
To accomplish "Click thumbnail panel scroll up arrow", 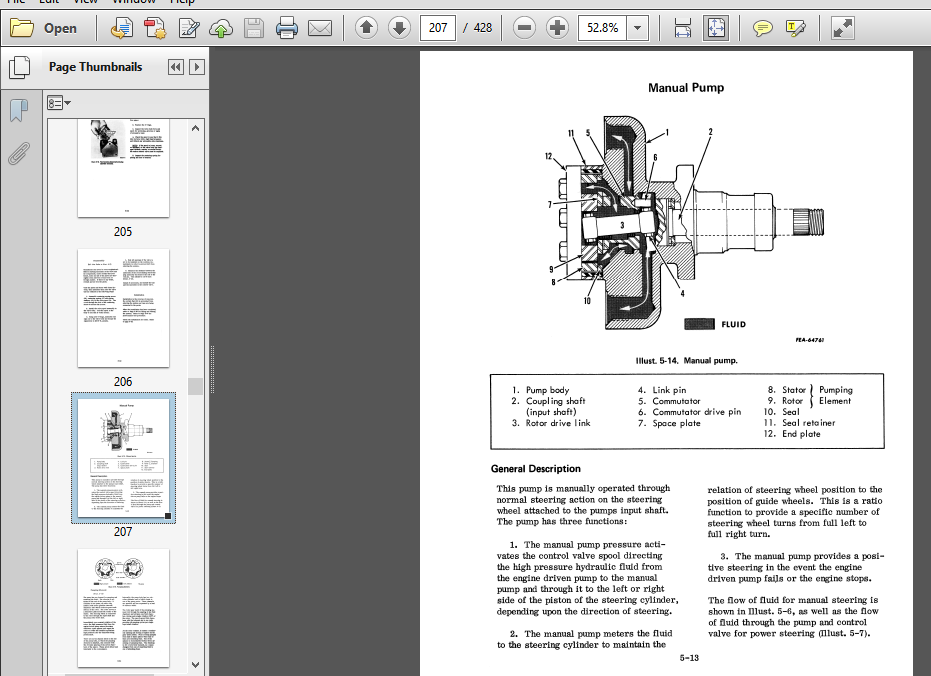I will [195, 128].
